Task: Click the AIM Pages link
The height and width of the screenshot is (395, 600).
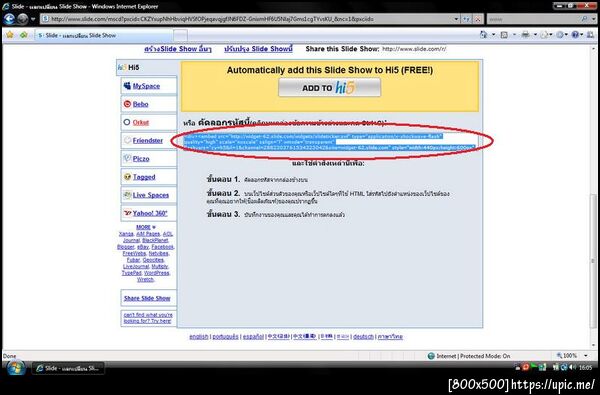Action: point(148,234)
